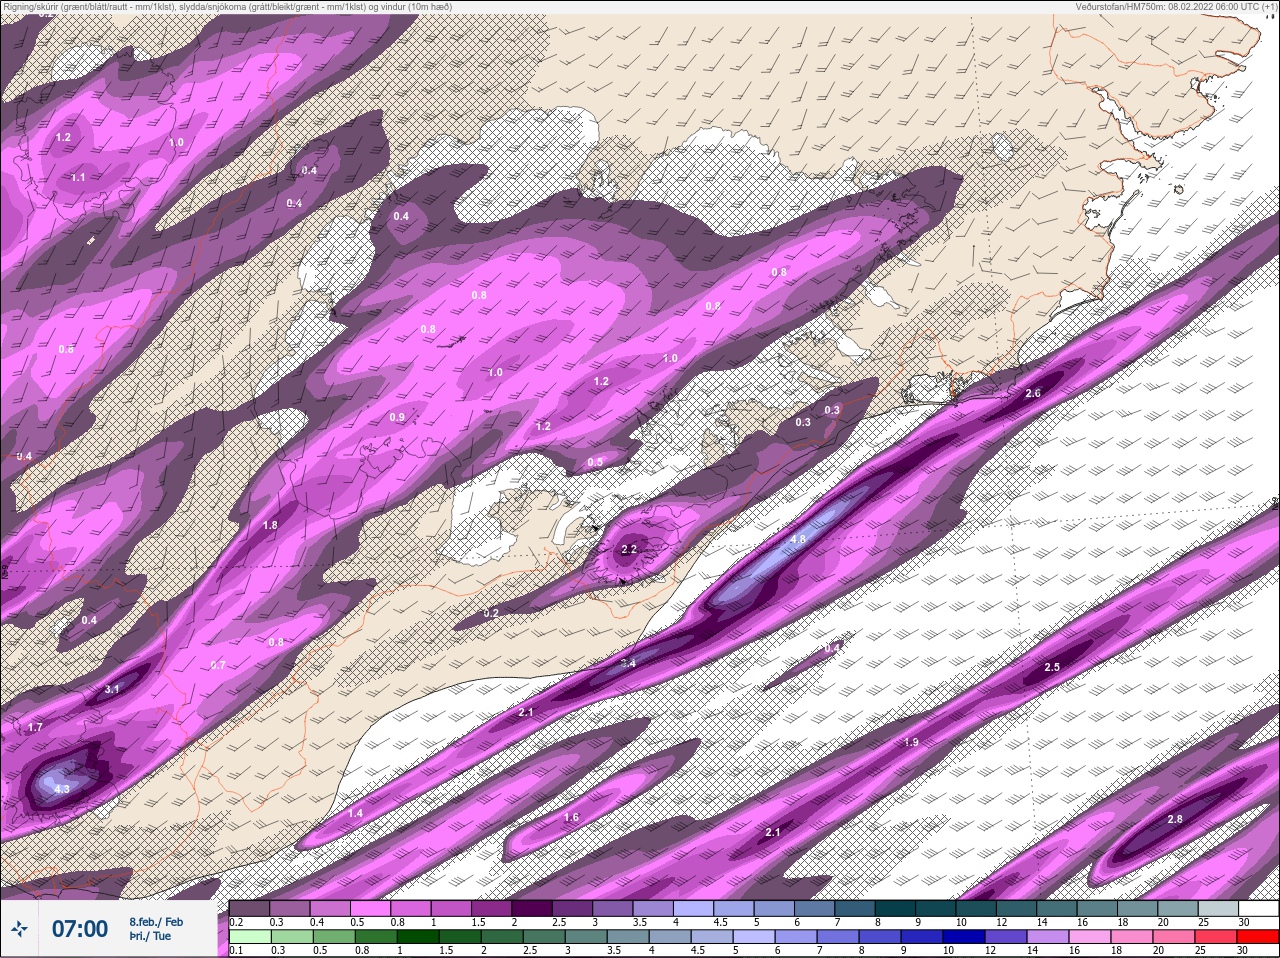Pick the upper-row legend swatch between 0.2 and 0.3
Screen dimensions: 1280x958
(x=250, y=909)
